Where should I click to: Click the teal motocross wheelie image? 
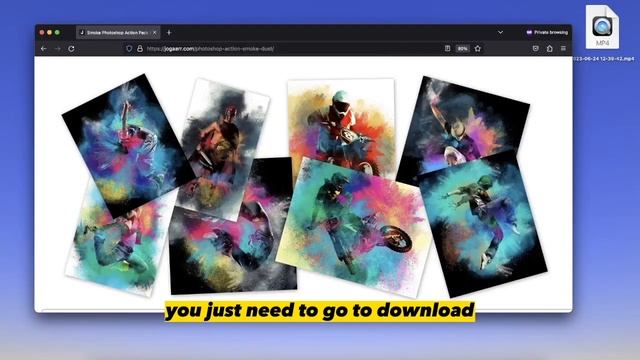pos(354,227)
